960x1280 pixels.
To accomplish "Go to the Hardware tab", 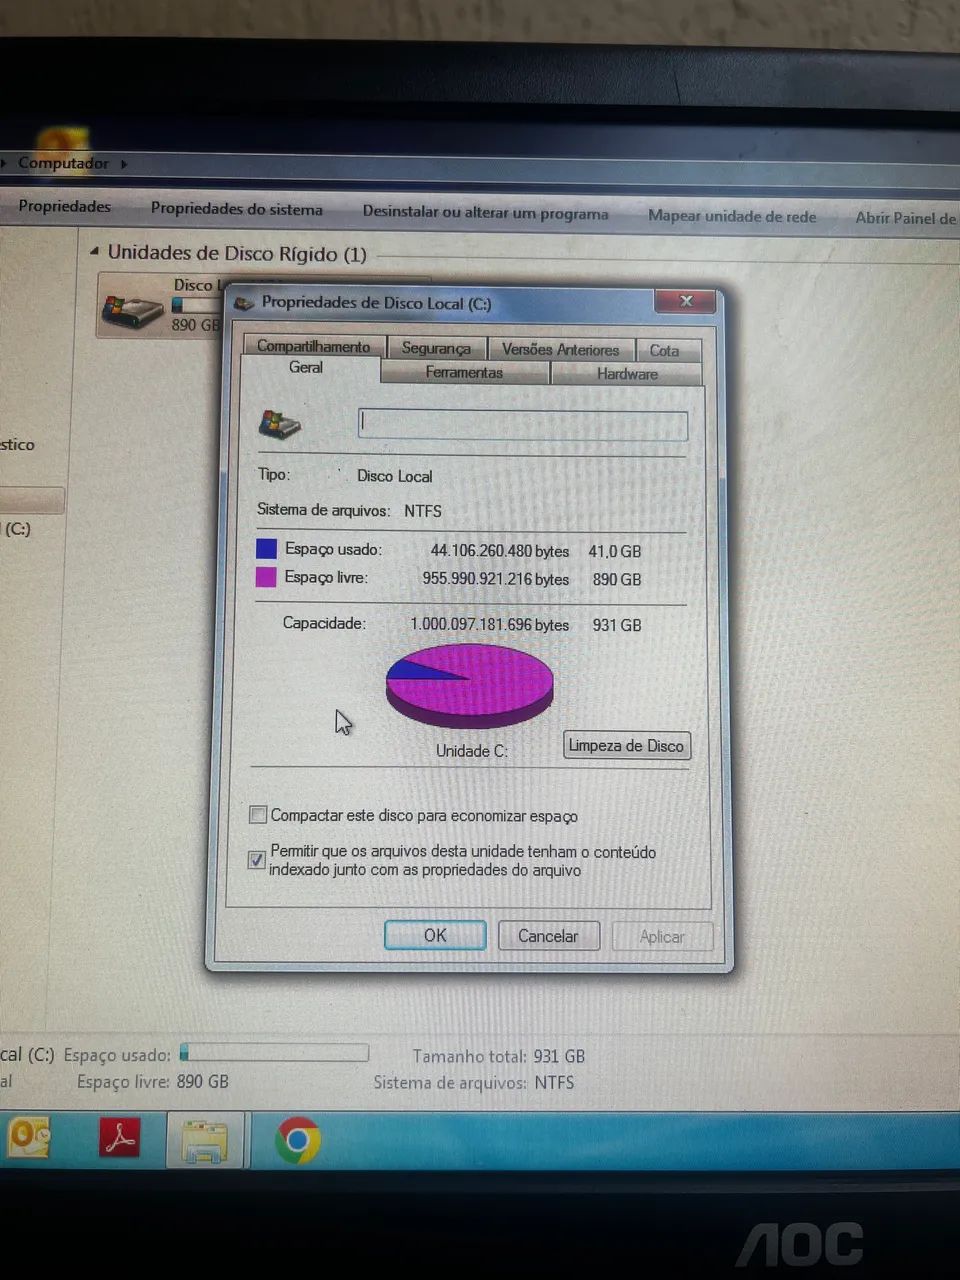I will click(x=627, y=373).
